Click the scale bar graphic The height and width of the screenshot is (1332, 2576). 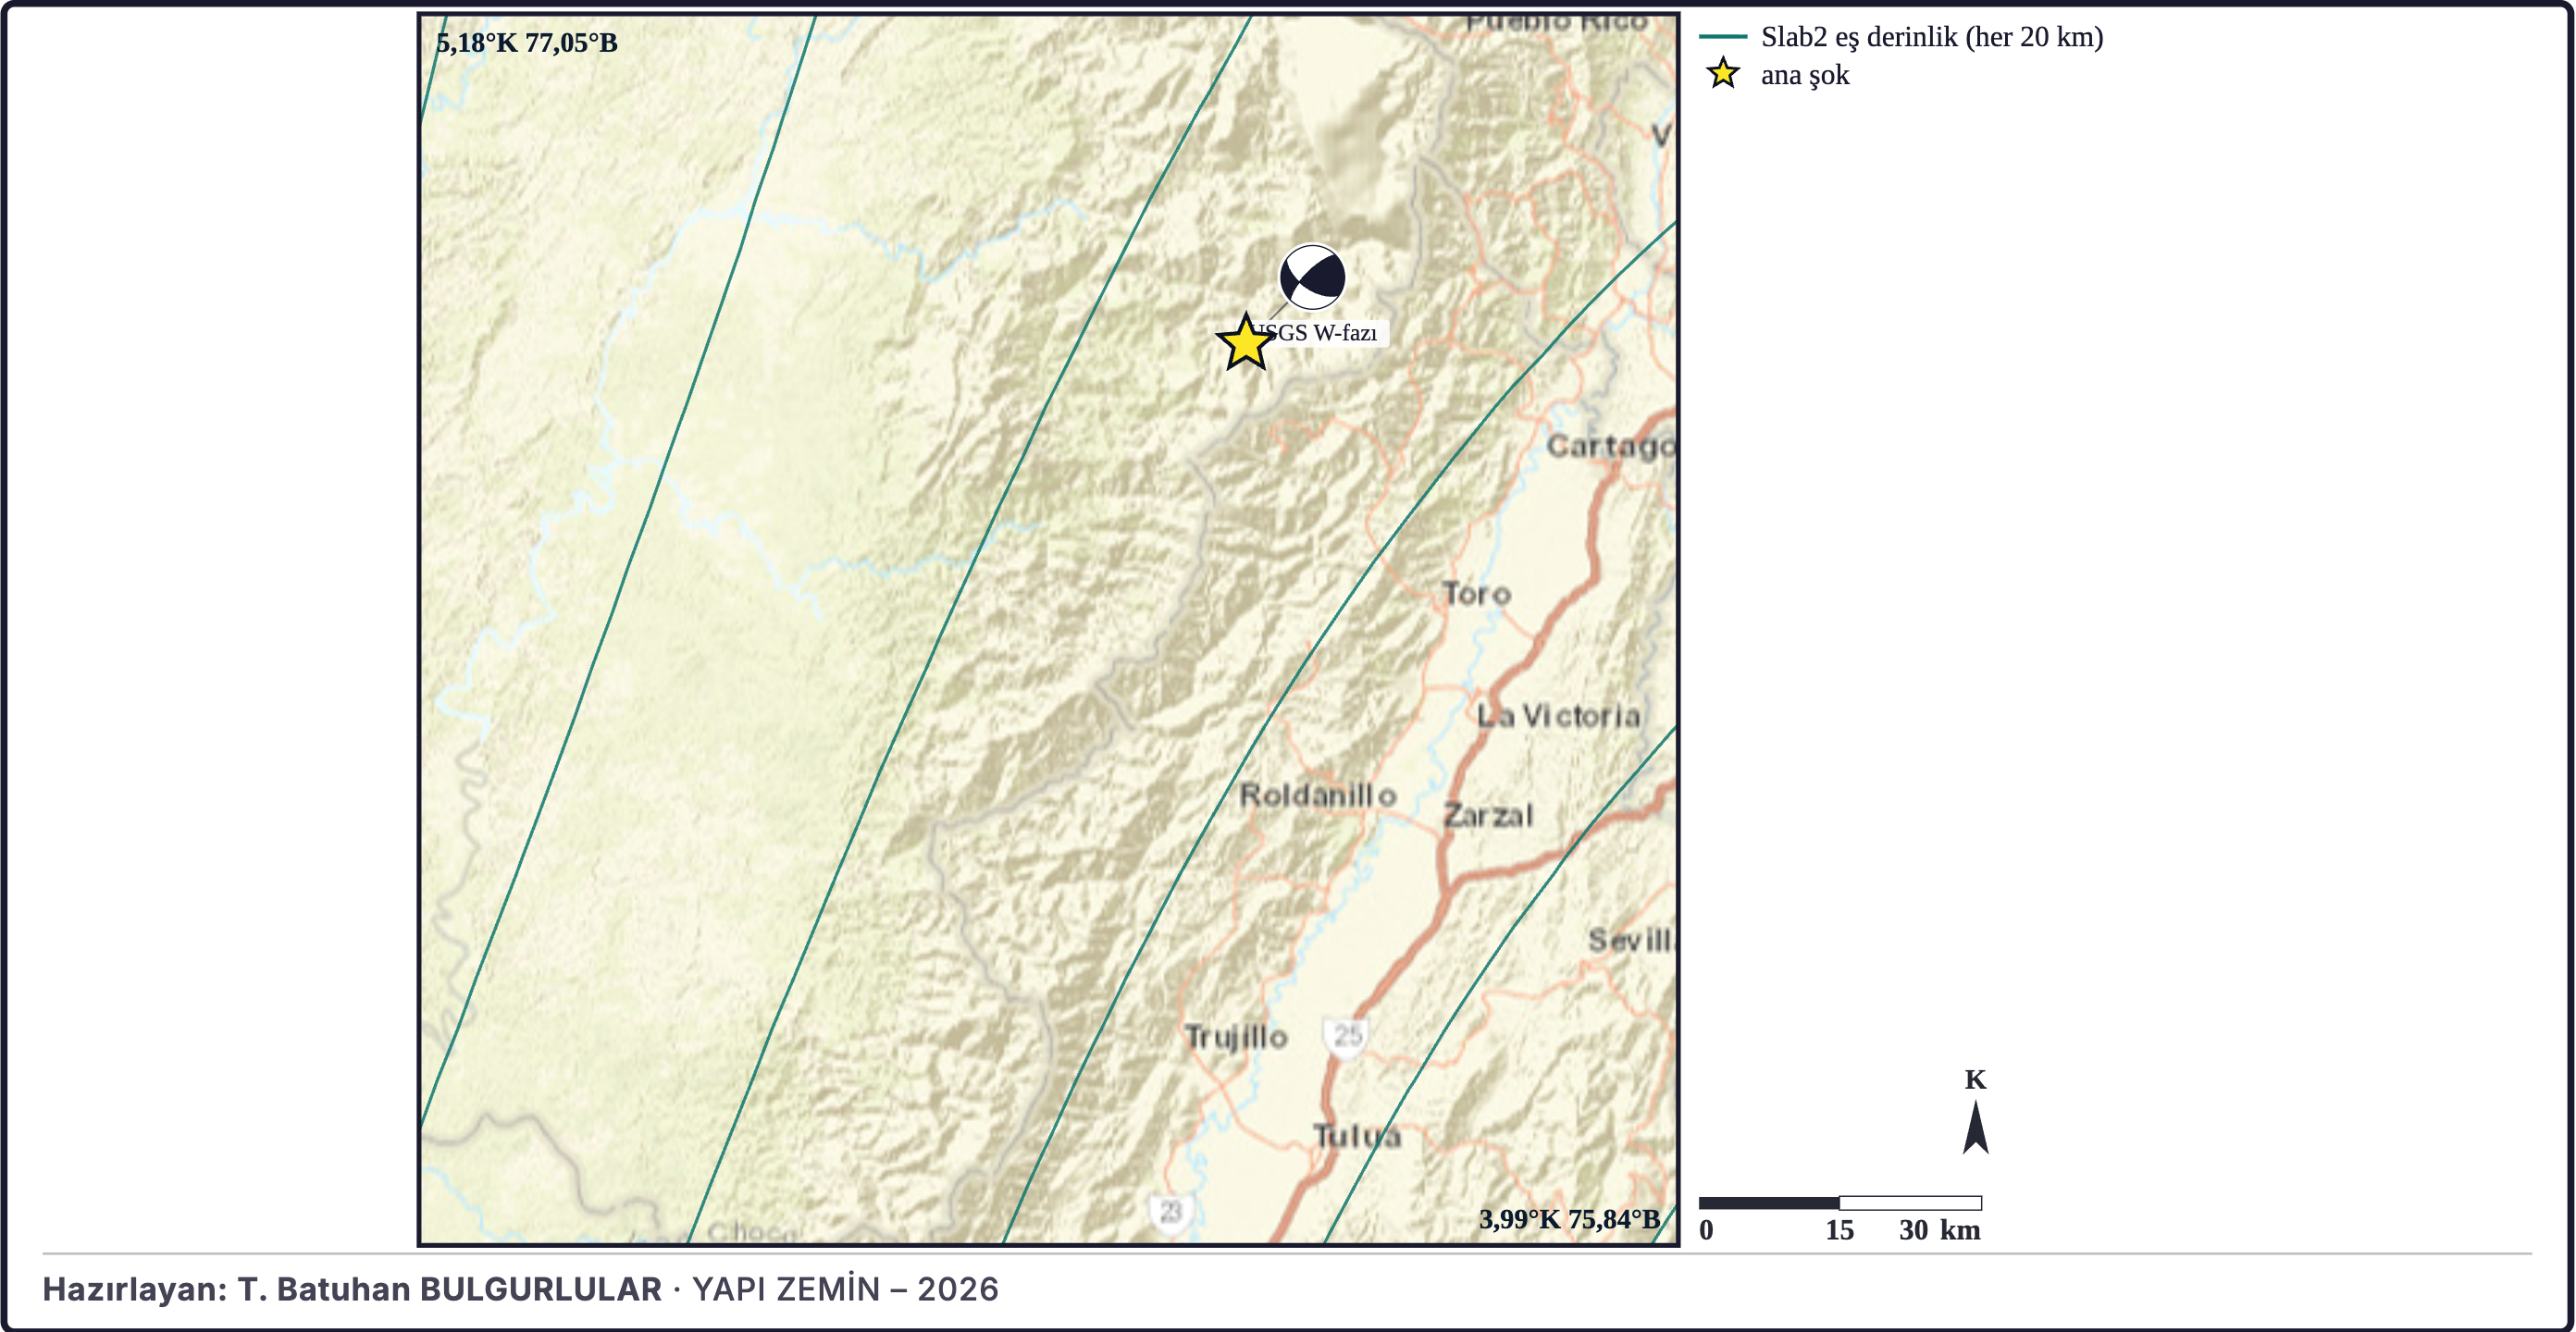point(1840,1203)
